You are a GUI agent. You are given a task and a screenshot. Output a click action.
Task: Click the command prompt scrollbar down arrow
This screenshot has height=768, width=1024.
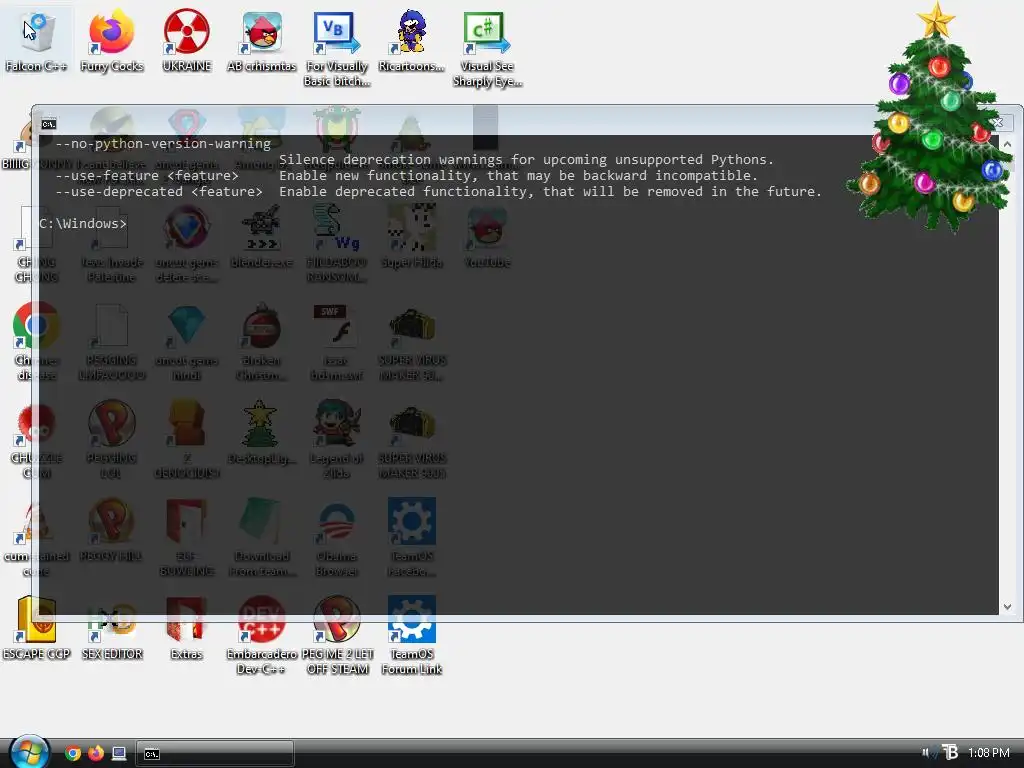pos(1007,607)
